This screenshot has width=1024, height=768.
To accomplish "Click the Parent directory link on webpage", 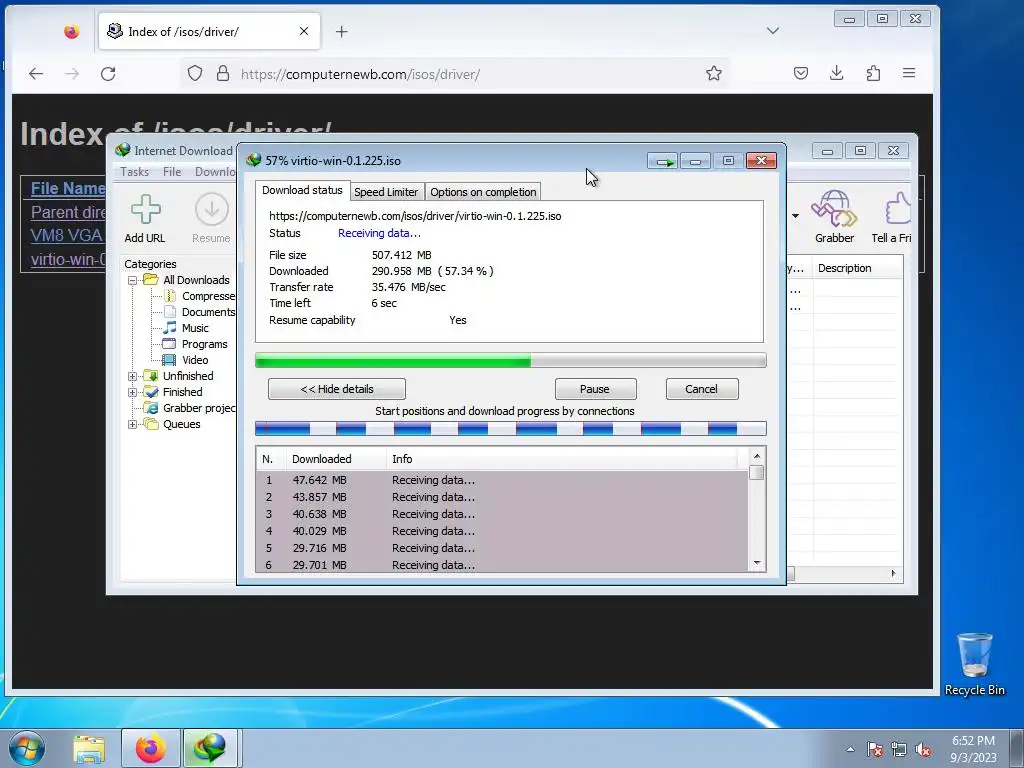I will pyautogui.click(x=68, y=212).
